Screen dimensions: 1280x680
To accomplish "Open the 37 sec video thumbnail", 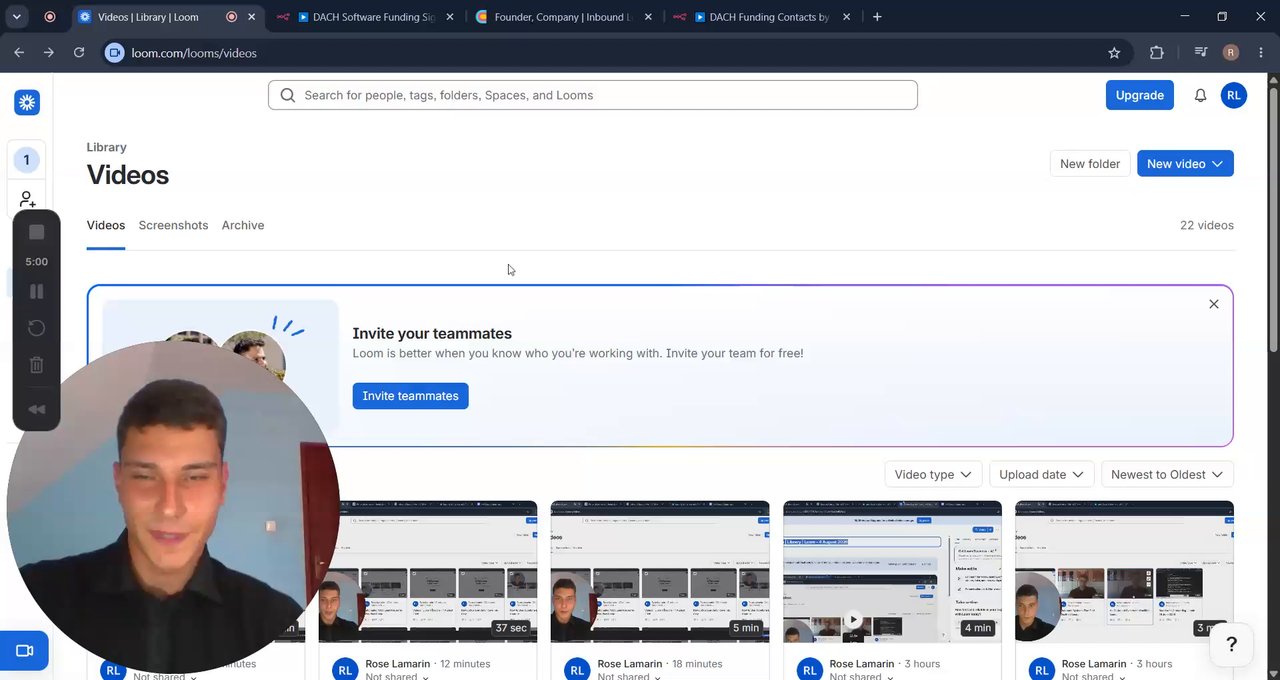I will [x=428, y=572].
